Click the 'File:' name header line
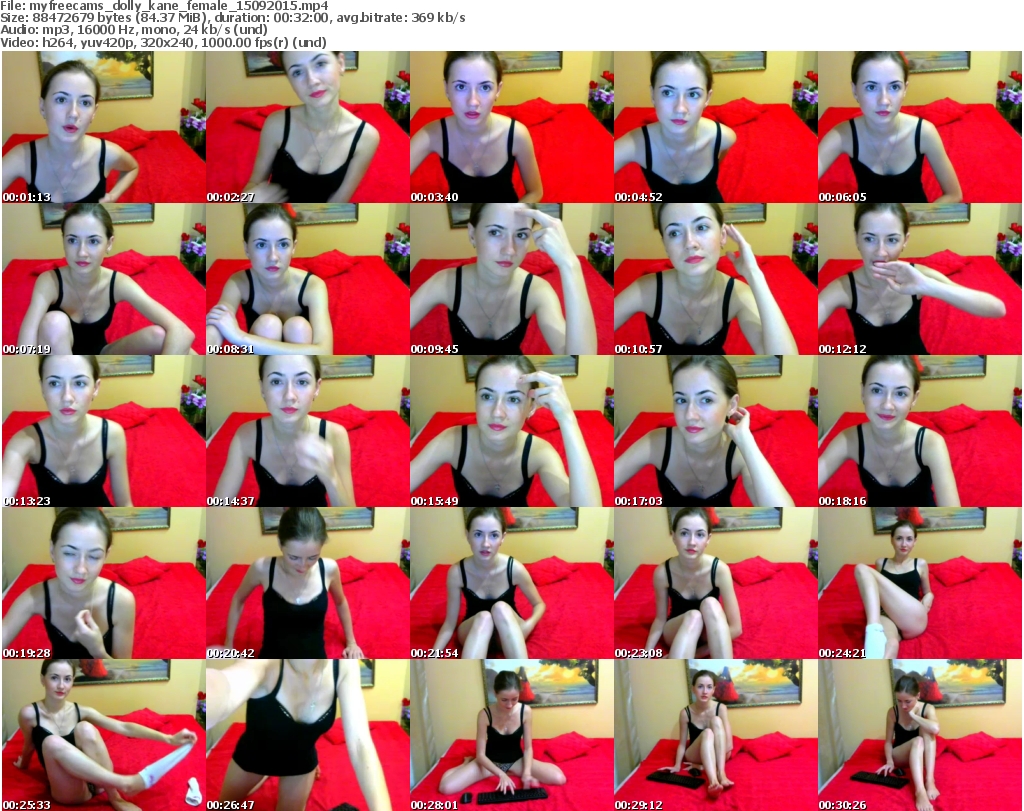The image size is (1024, 811). (x=165, y=6)
